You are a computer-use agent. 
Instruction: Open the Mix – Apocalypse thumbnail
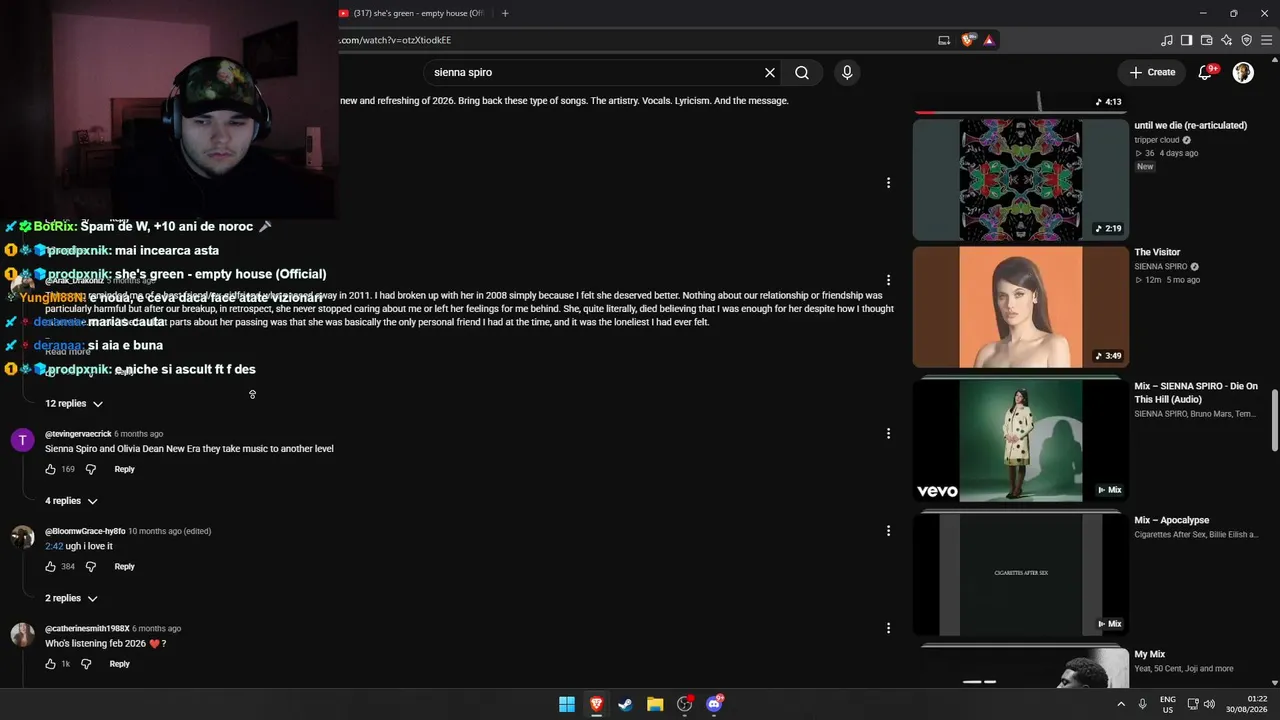coord(1020,574)
